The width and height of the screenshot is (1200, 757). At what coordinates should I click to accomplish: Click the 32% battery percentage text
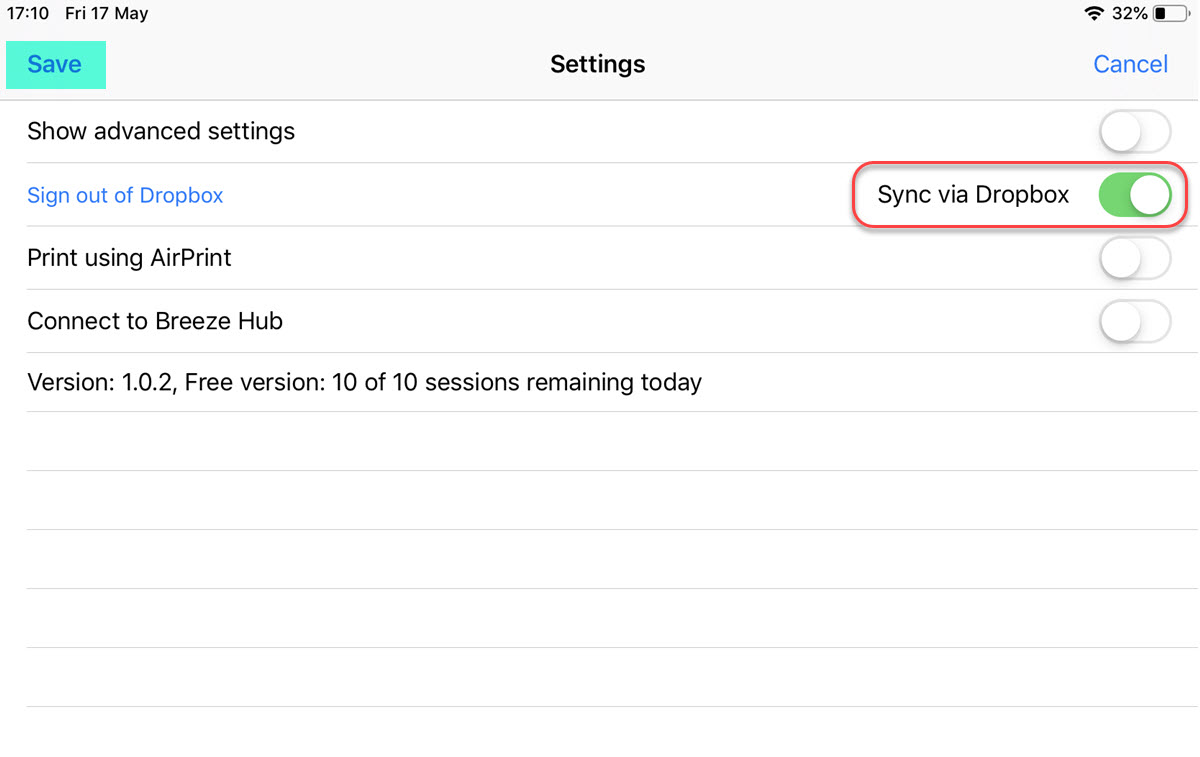1129,14
